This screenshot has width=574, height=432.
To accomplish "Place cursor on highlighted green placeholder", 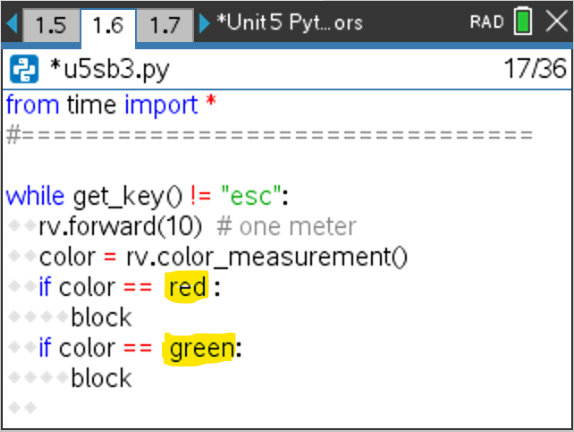I will pyautogui.click(x=199, y=349).
